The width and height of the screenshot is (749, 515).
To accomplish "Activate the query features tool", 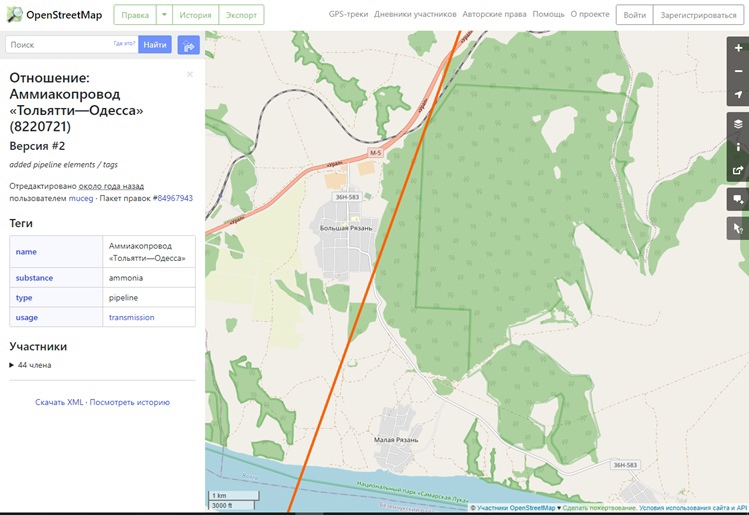I will pyautogui.click(x=738, y=229).
